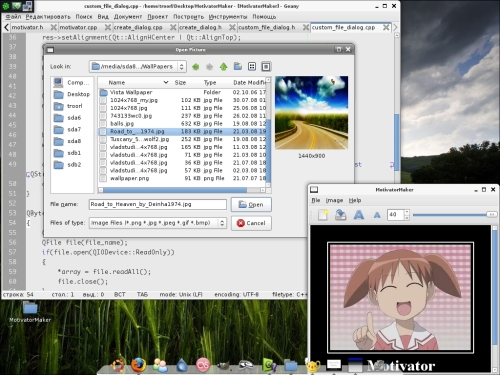Increase font size spinner value 40
Image resolution: width=500 pixels, height=375 pixels.
407,212
